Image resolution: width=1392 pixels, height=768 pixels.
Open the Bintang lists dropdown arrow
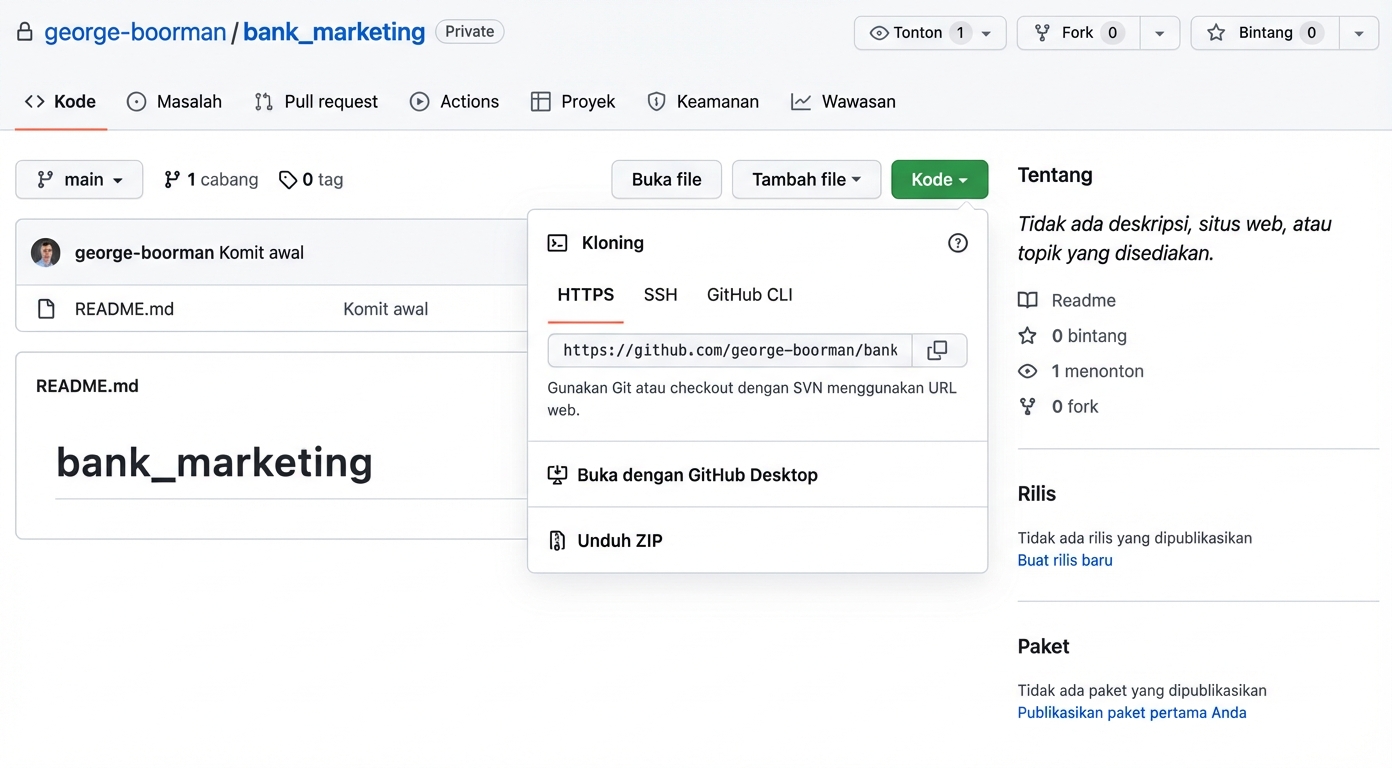point(1358,33)
